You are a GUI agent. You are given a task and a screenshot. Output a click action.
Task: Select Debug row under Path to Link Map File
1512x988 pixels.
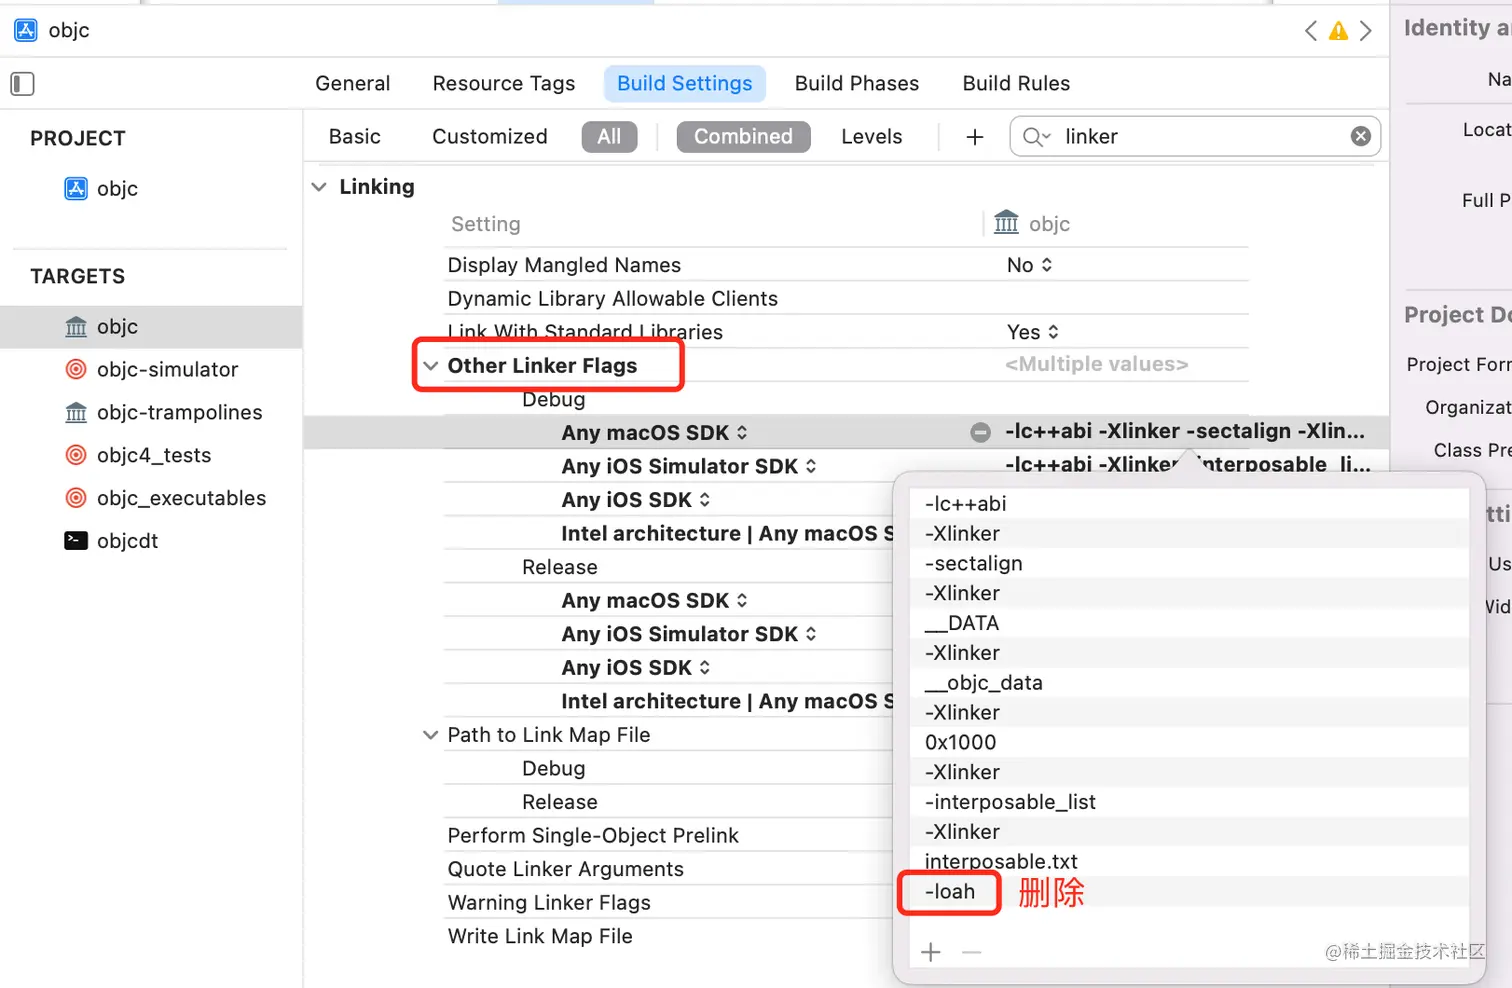554,769
